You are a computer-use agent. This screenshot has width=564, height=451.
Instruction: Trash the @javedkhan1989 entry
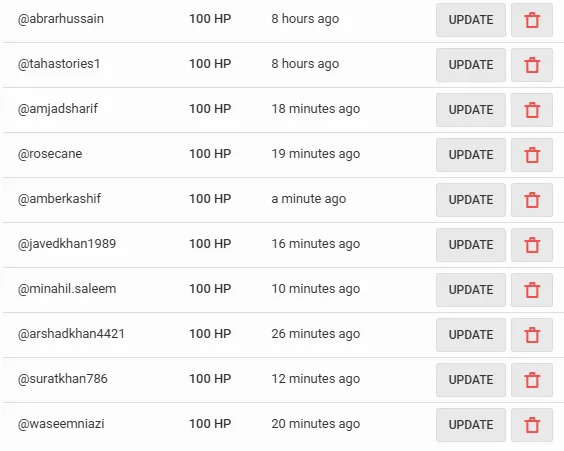pos(532,245)
